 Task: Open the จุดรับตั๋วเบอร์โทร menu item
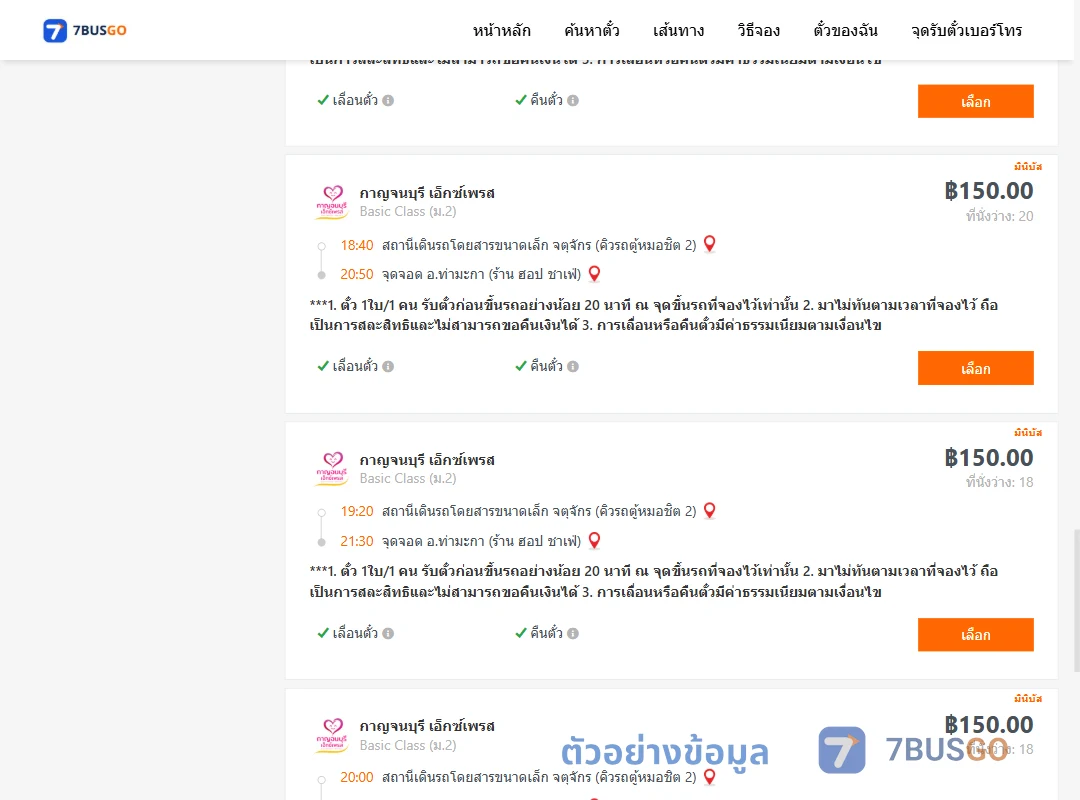pyautogui.click(x=966, y=30)
